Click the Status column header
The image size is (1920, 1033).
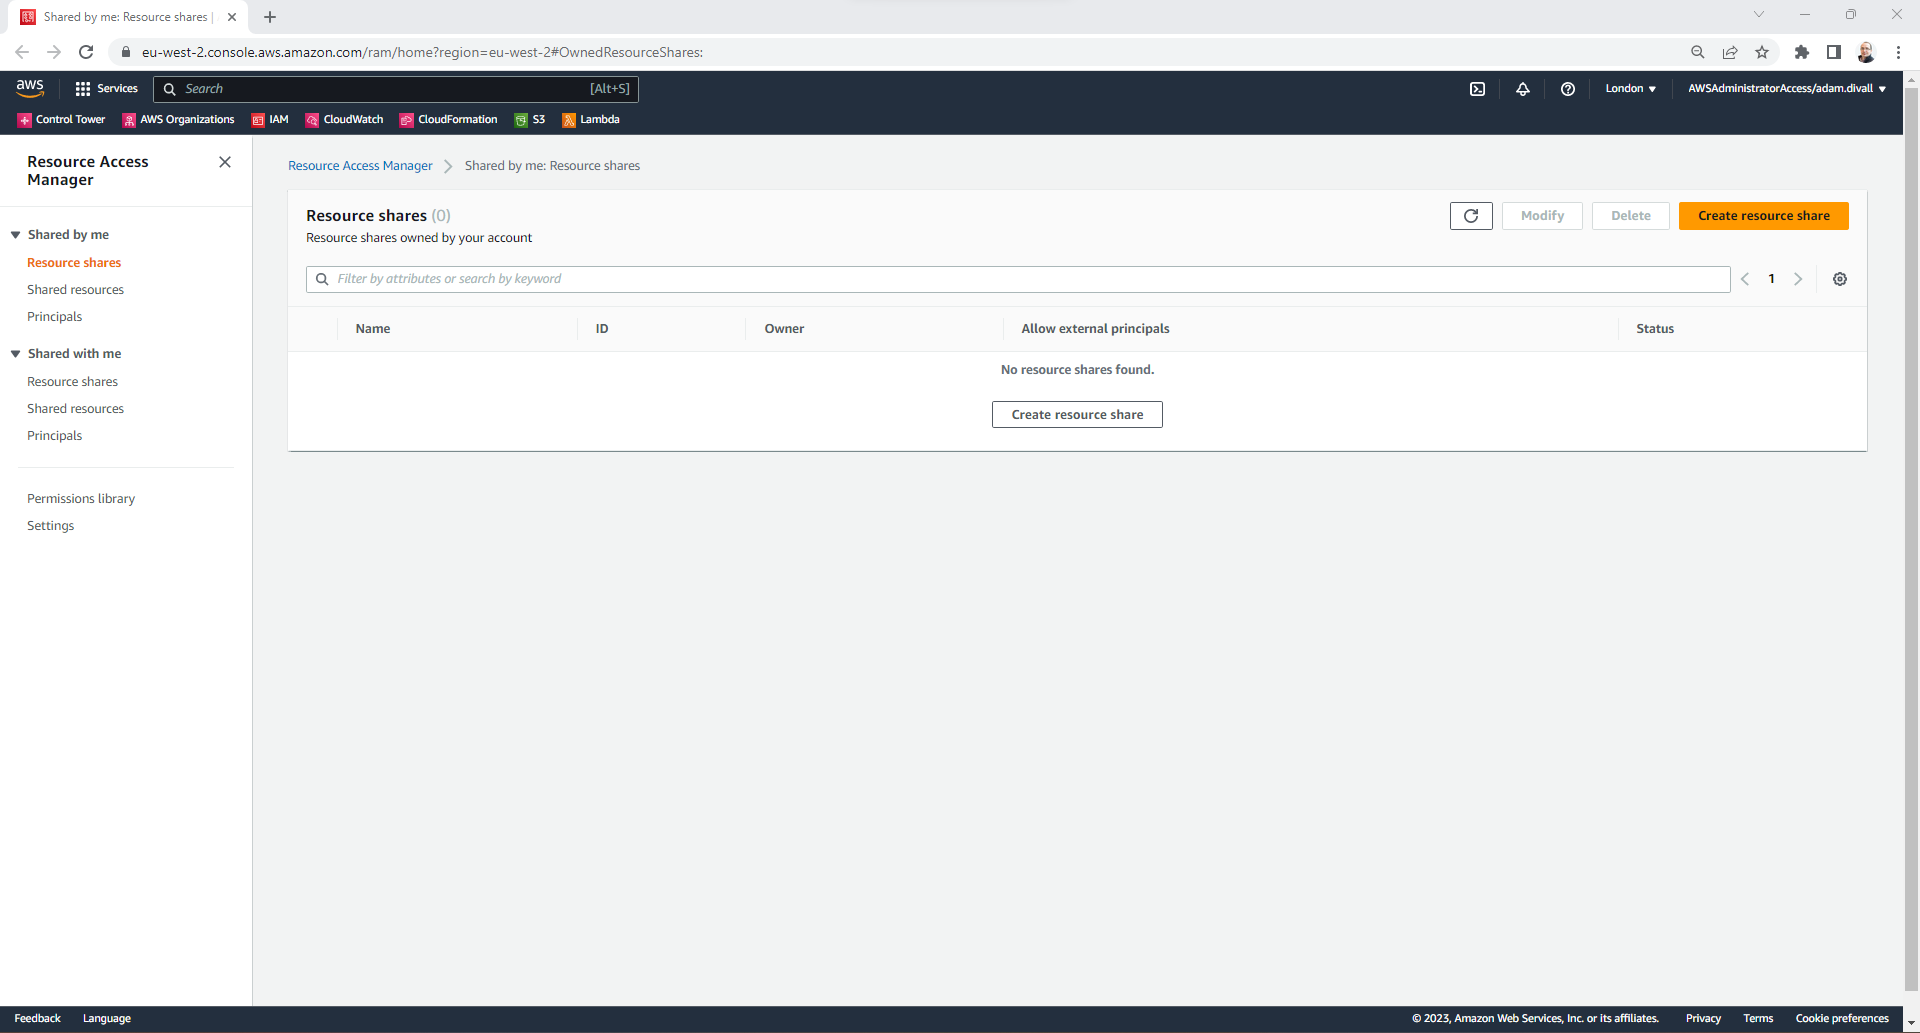click(x=1655, y=329)
